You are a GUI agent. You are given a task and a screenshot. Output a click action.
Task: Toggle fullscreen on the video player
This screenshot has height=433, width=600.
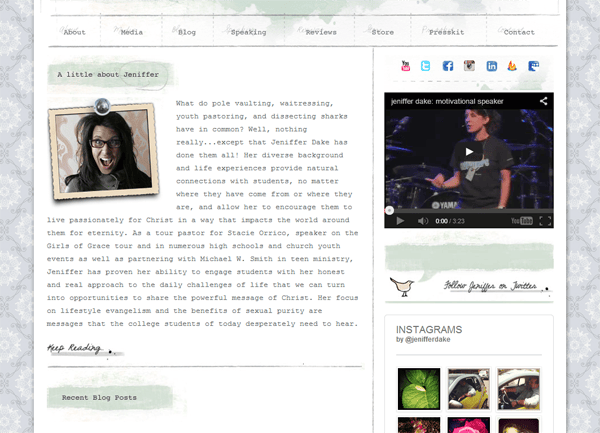coord(545,220)
